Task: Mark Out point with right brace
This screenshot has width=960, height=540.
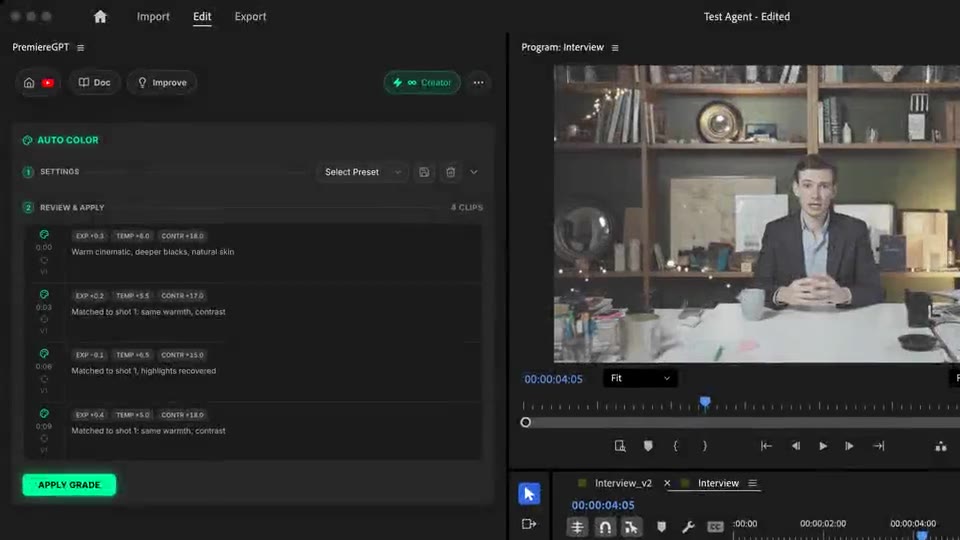Action: [705, 446]
